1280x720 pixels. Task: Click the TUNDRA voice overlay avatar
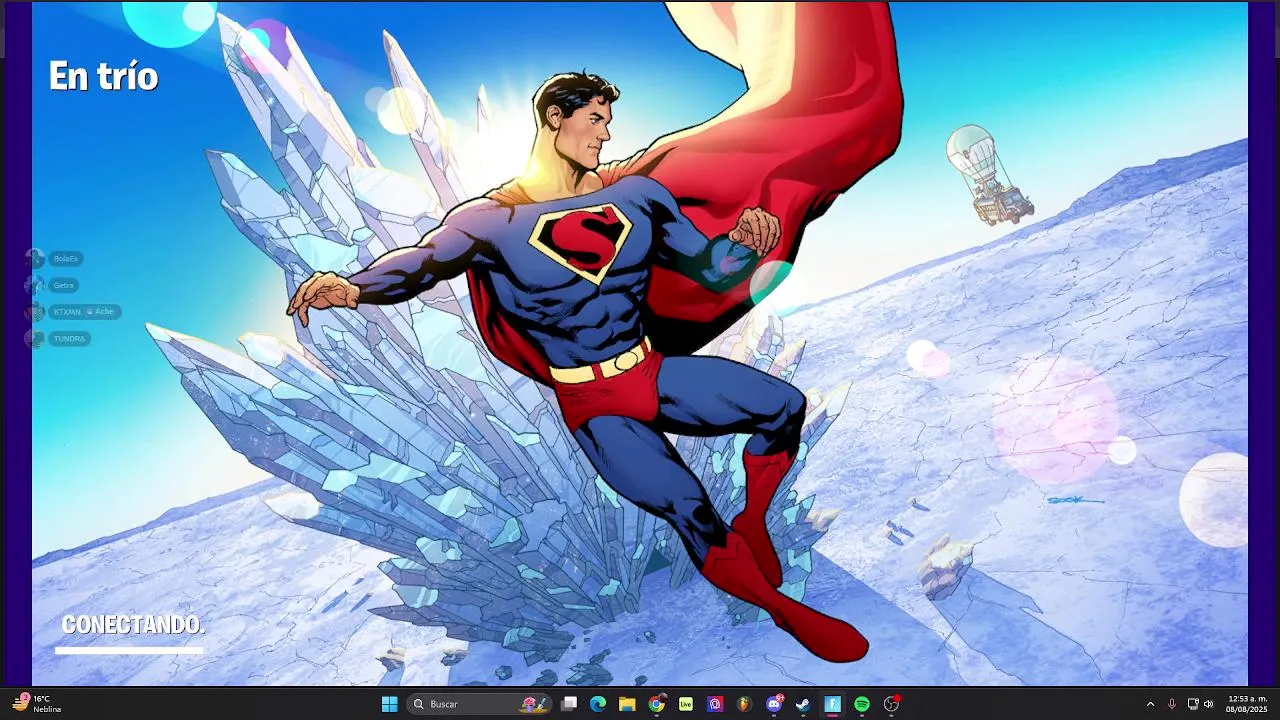click(x=35, y=339)
